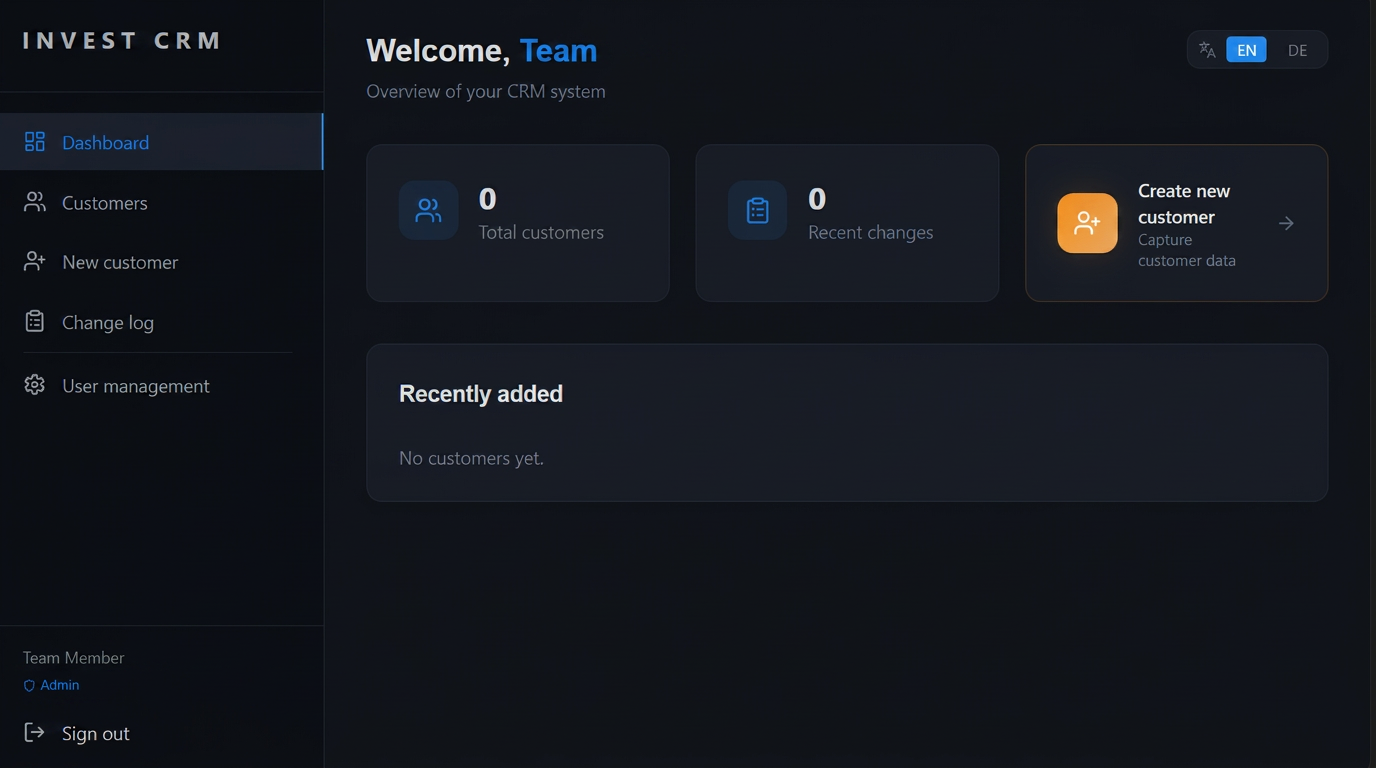Viewport: 1376px width, 768px height.
Task: Click the Sign out arrow icon
Action: click(35, 733)
